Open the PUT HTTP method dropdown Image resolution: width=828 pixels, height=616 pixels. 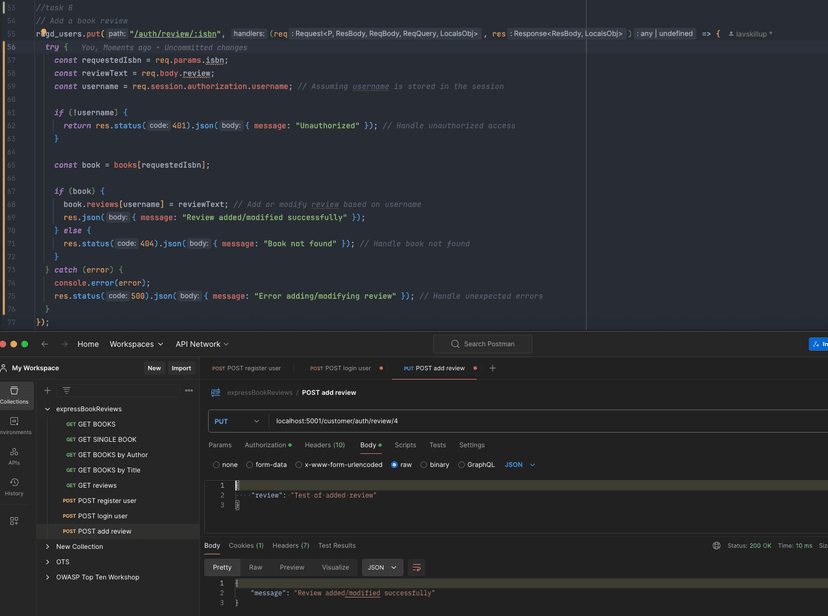click(237, 421)
